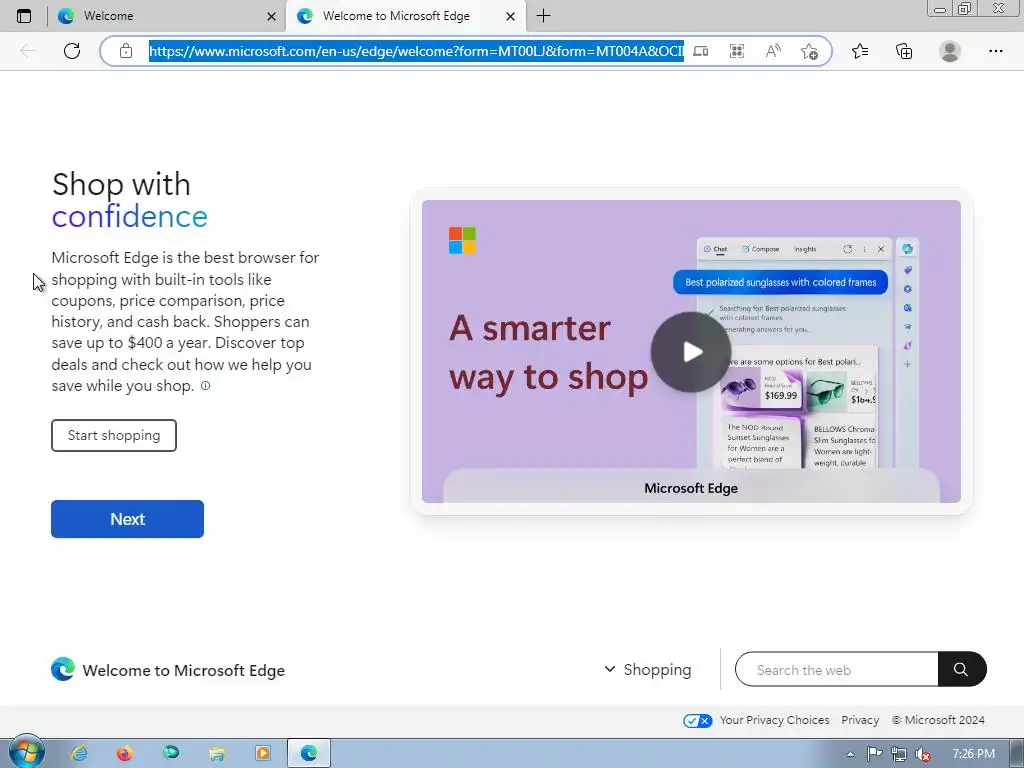The width and height of the screenshot is (1024, 768).
Task: Select the Edge taskbar button
Action: click(309, 754)
